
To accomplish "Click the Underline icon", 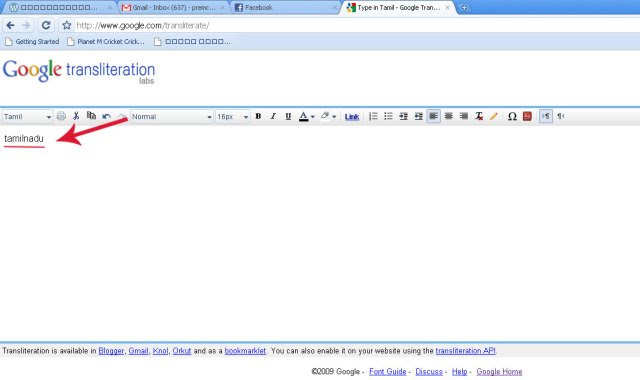I will coord(288,116).
